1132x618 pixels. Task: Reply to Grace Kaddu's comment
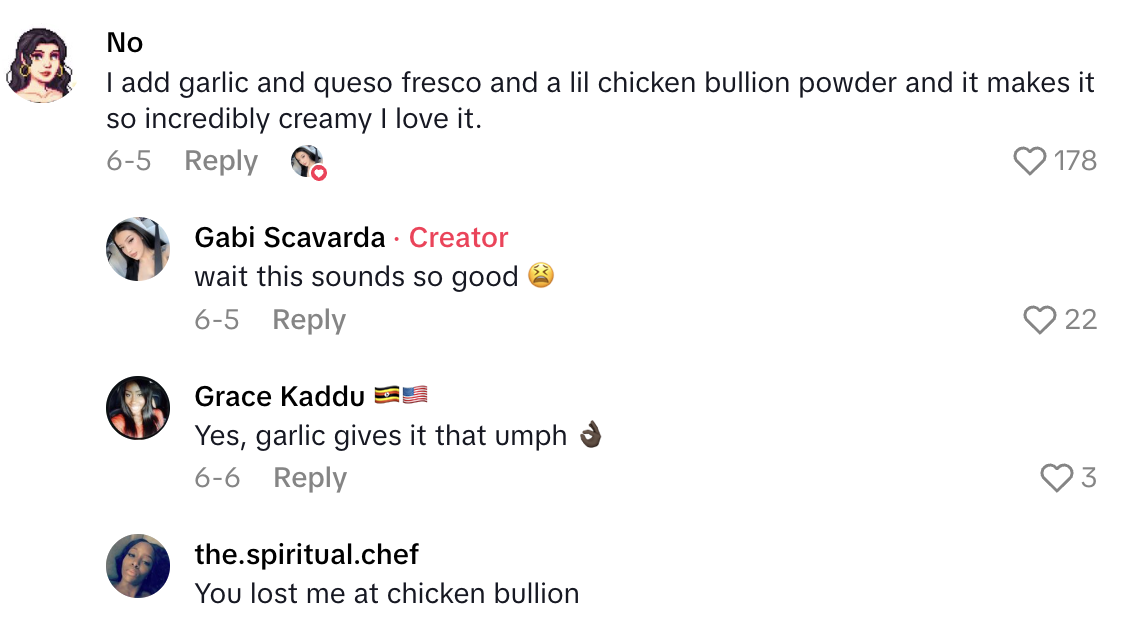pos(309,477)
